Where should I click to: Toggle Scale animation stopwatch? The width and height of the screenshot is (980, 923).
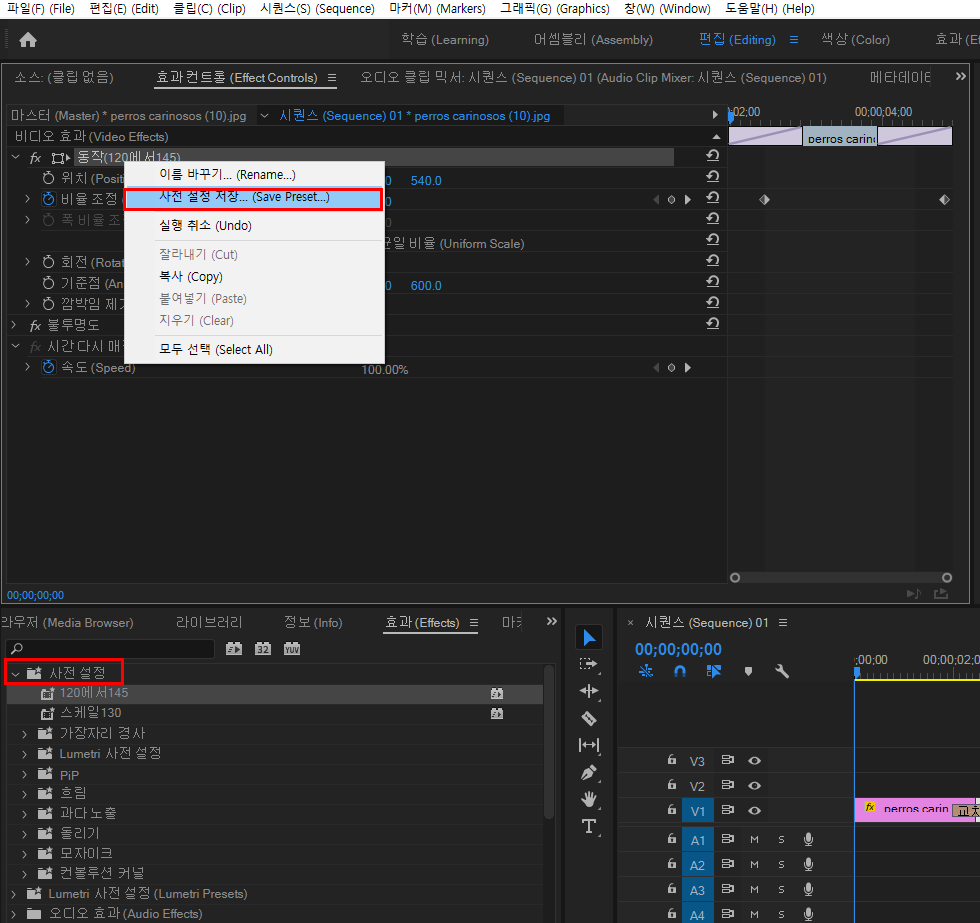(x=48, y=199)
